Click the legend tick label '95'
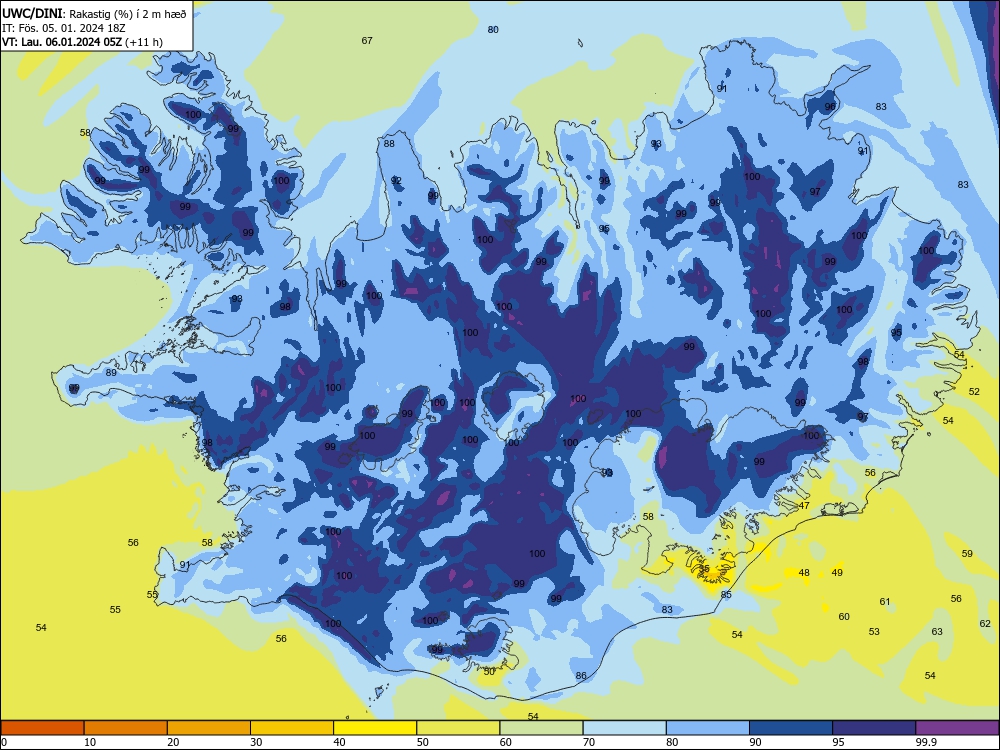This screenshot has width=1000, height=750. (838, 742)
